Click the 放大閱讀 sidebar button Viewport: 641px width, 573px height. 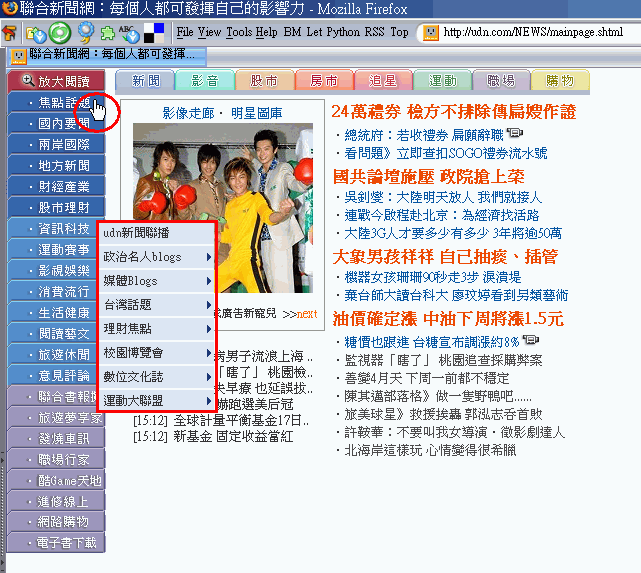point(56,81)
